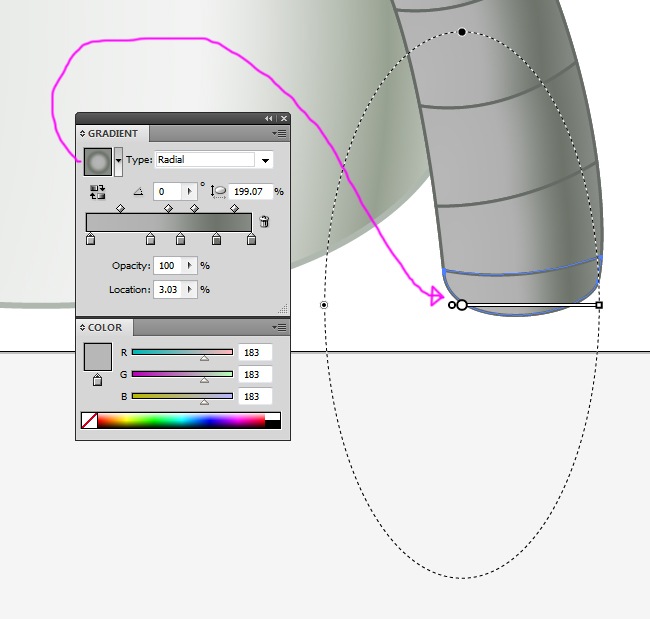Click the white swatch at spectrum end
This screenshot has width=650, height=619.
click(273, 417)
